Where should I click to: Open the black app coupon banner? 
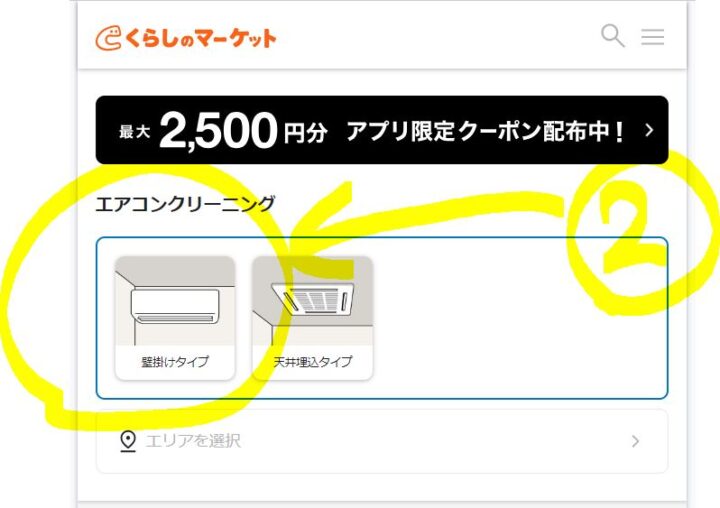click(382, 130)
